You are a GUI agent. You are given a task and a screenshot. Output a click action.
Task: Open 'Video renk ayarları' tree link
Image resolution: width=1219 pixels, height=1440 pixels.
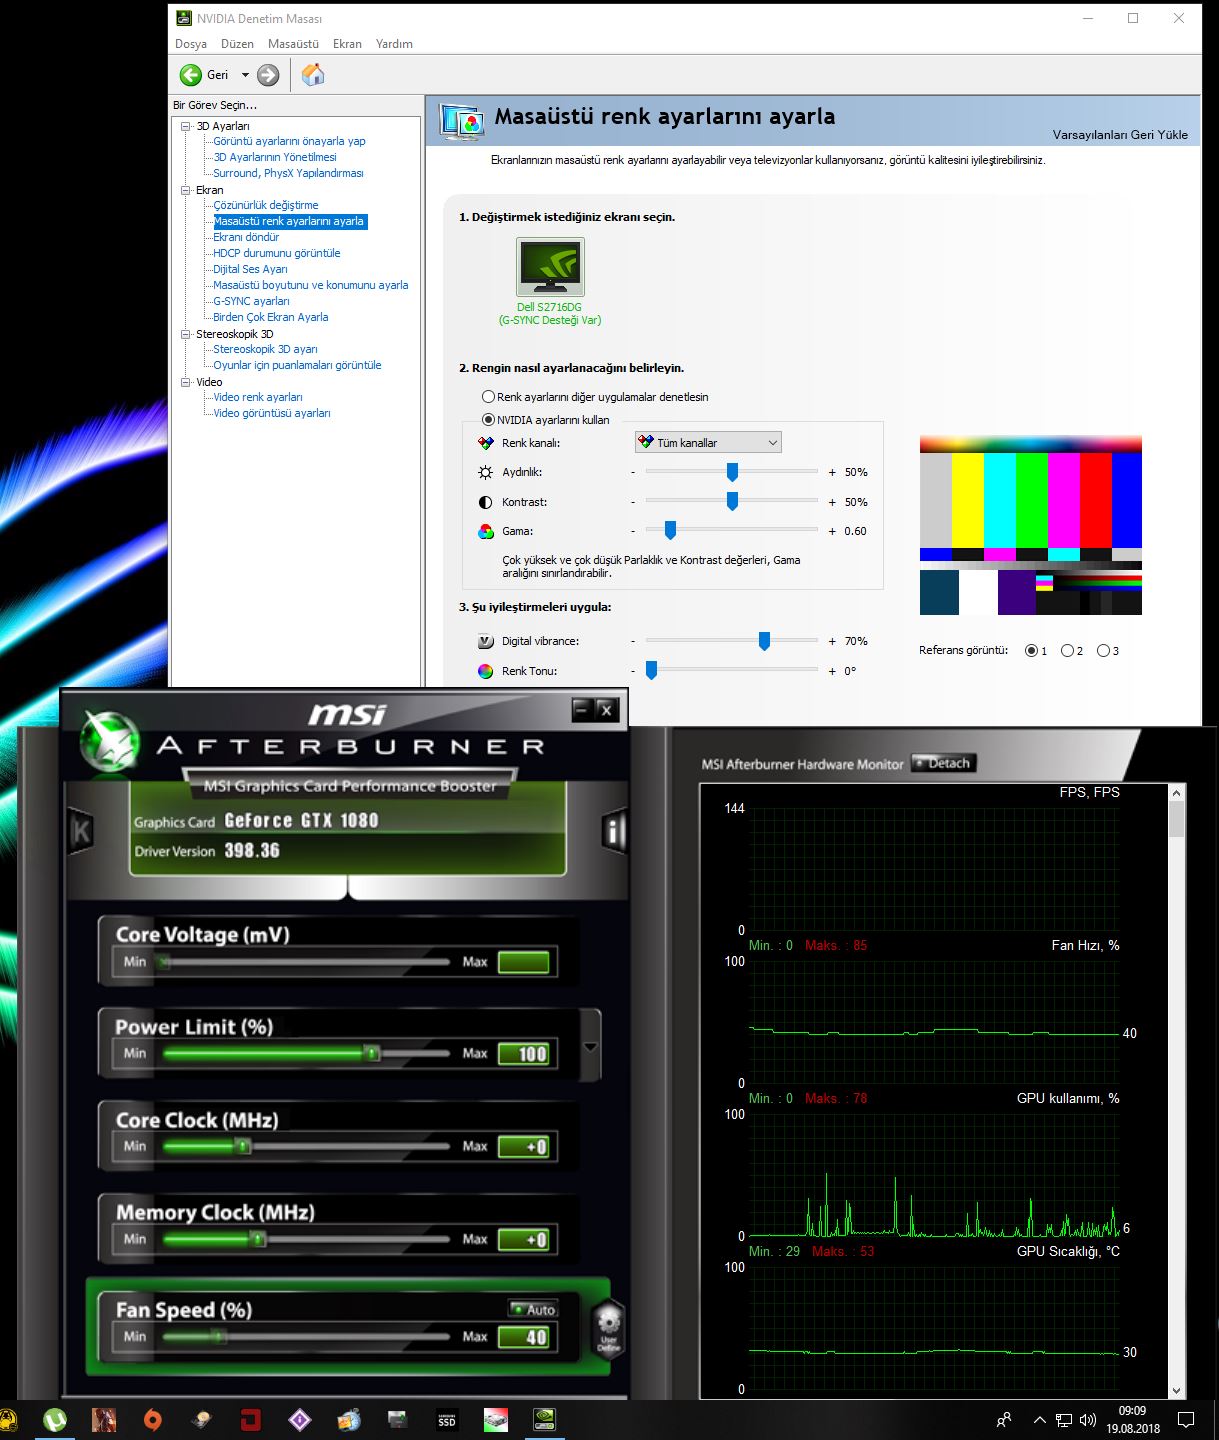pyautogui.click(x=258, y=397)
